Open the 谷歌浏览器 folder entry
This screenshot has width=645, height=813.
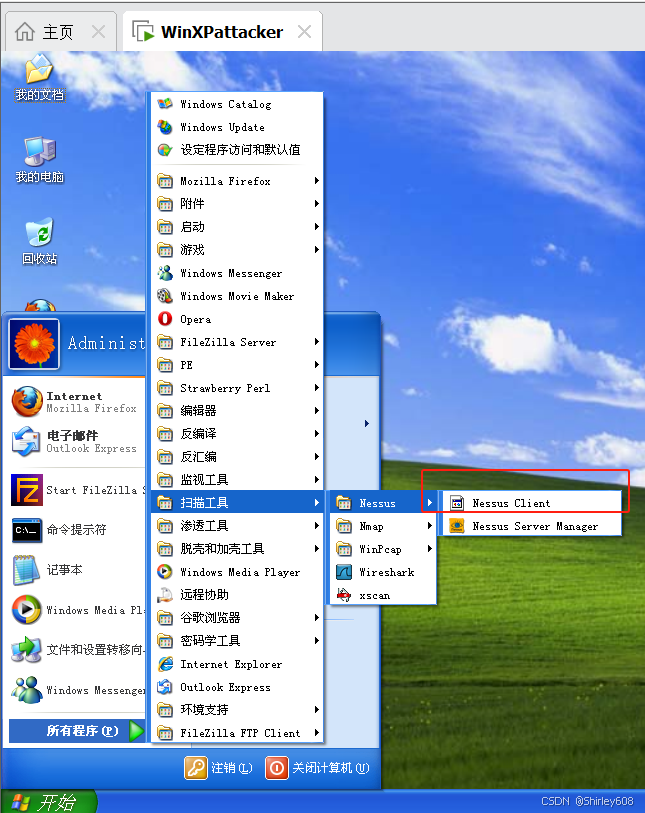click(237, 618)
